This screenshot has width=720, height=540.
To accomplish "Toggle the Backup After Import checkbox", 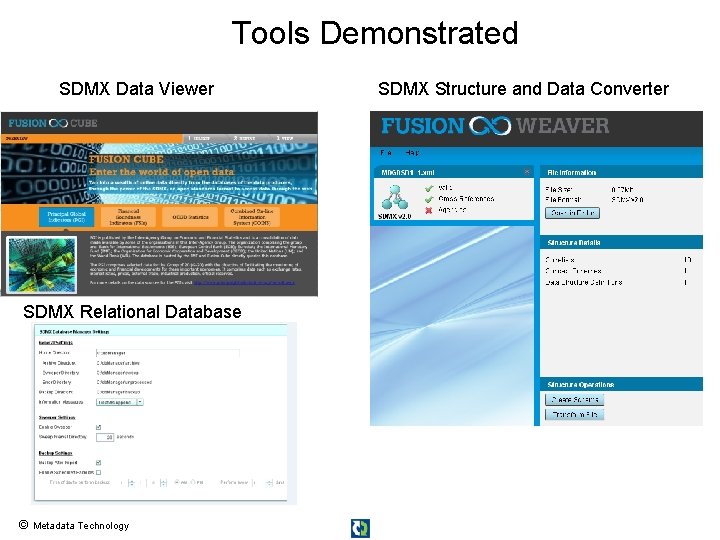I will coord(98,462).
